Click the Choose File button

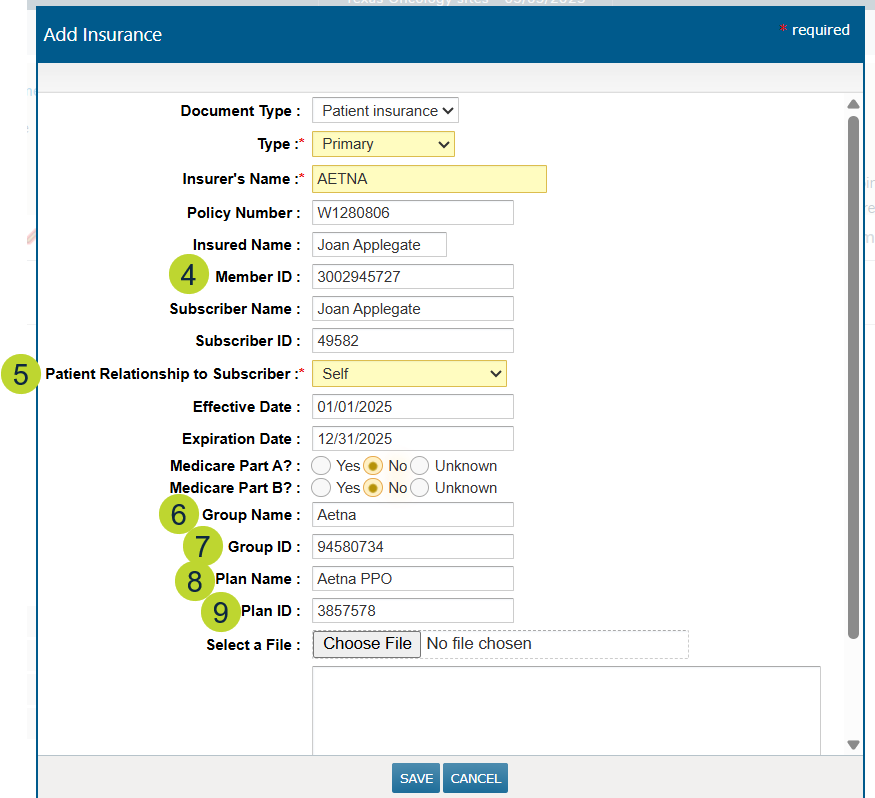coord(367,644)
